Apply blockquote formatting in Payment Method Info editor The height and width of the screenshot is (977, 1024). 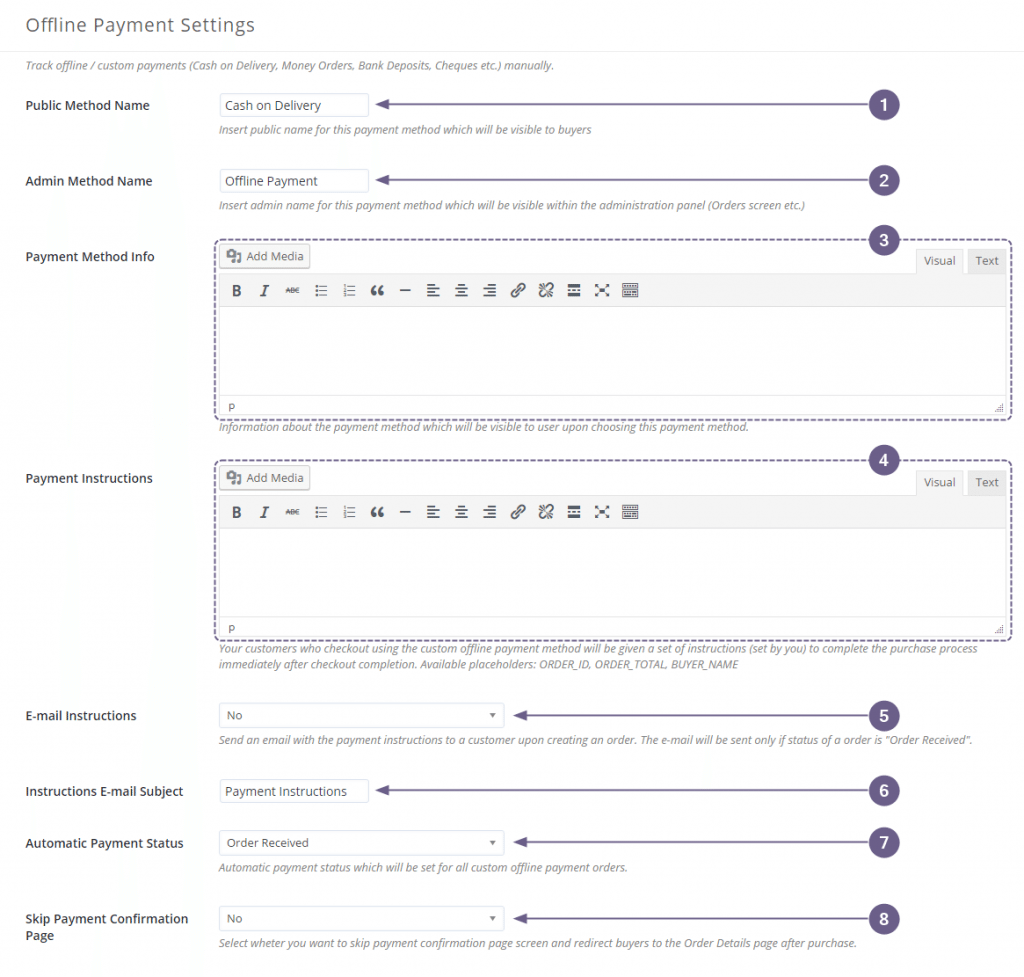(x=376, y=290)
